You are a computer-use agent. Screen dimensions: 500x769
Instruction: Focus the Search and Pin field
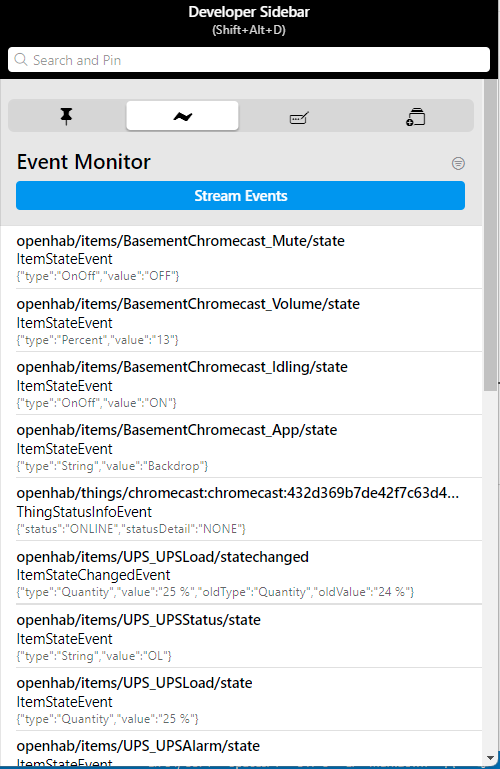pyautogui.click(x=249, y=60)
